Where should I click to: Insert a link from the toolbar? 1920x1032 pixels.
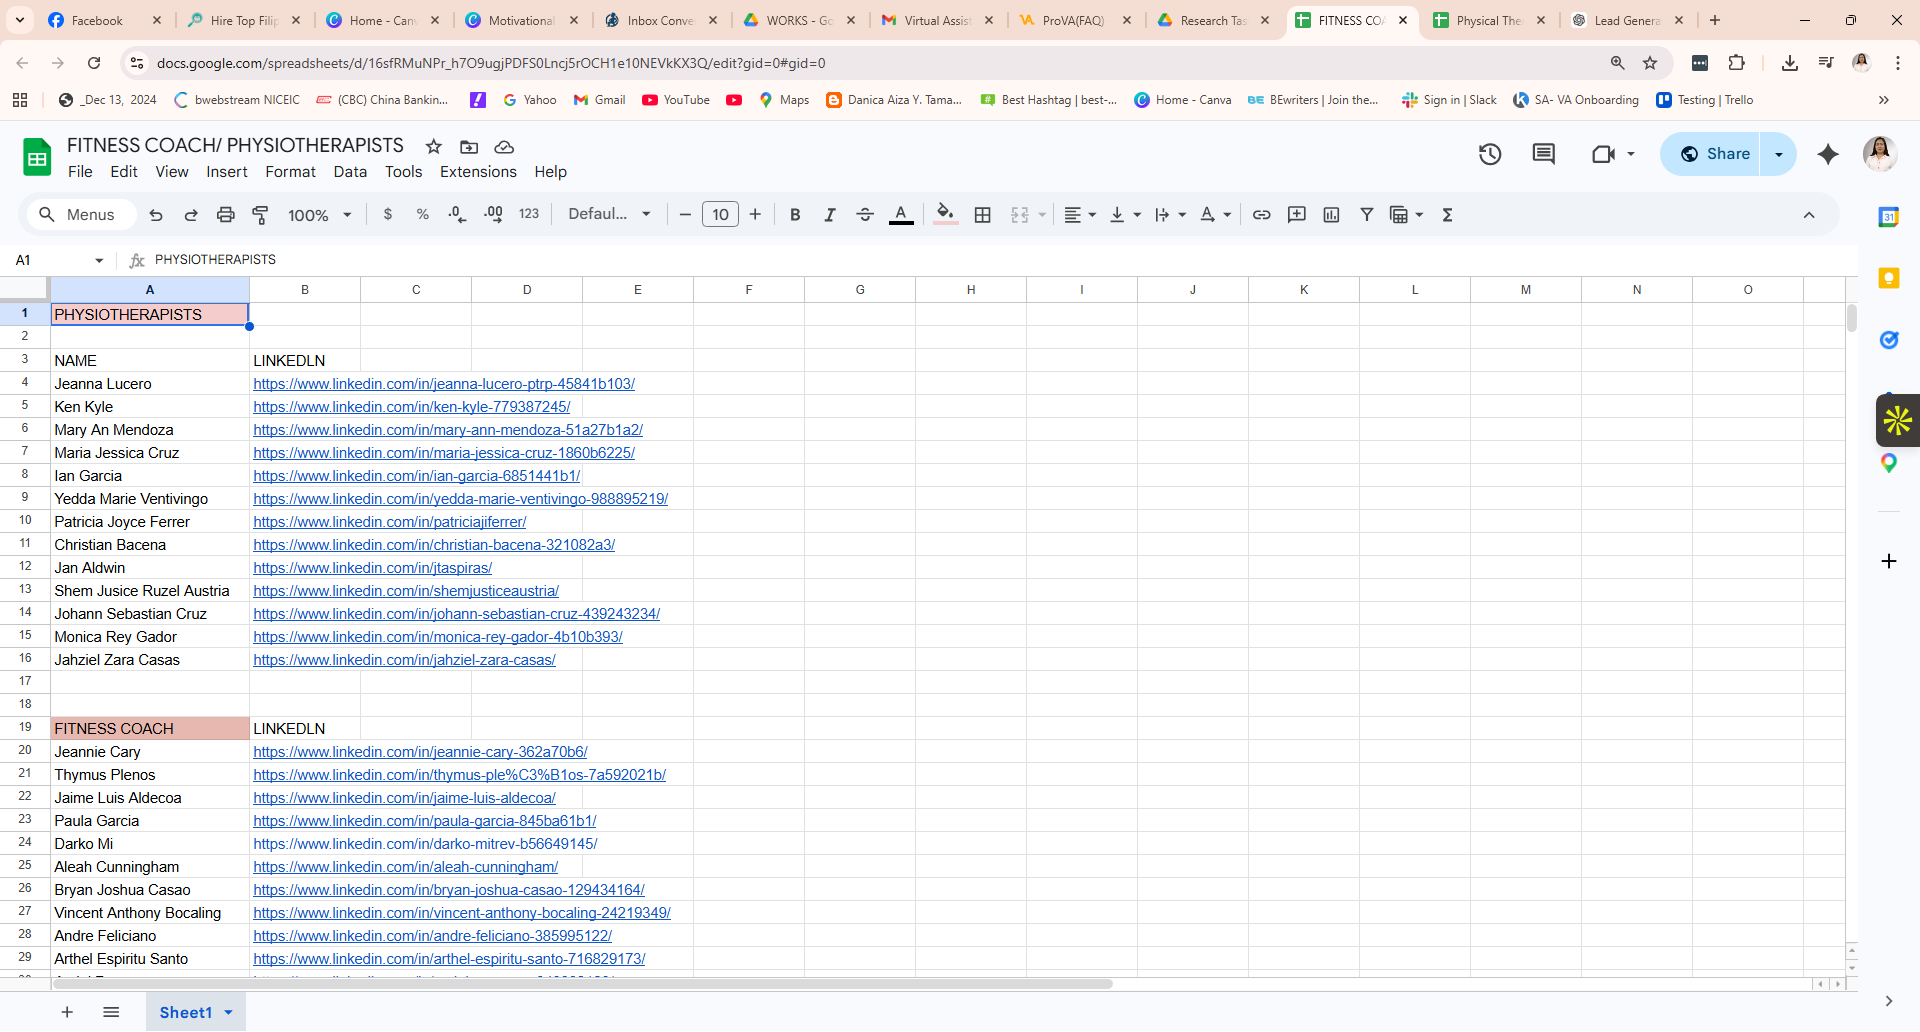tap(1262, 215)
